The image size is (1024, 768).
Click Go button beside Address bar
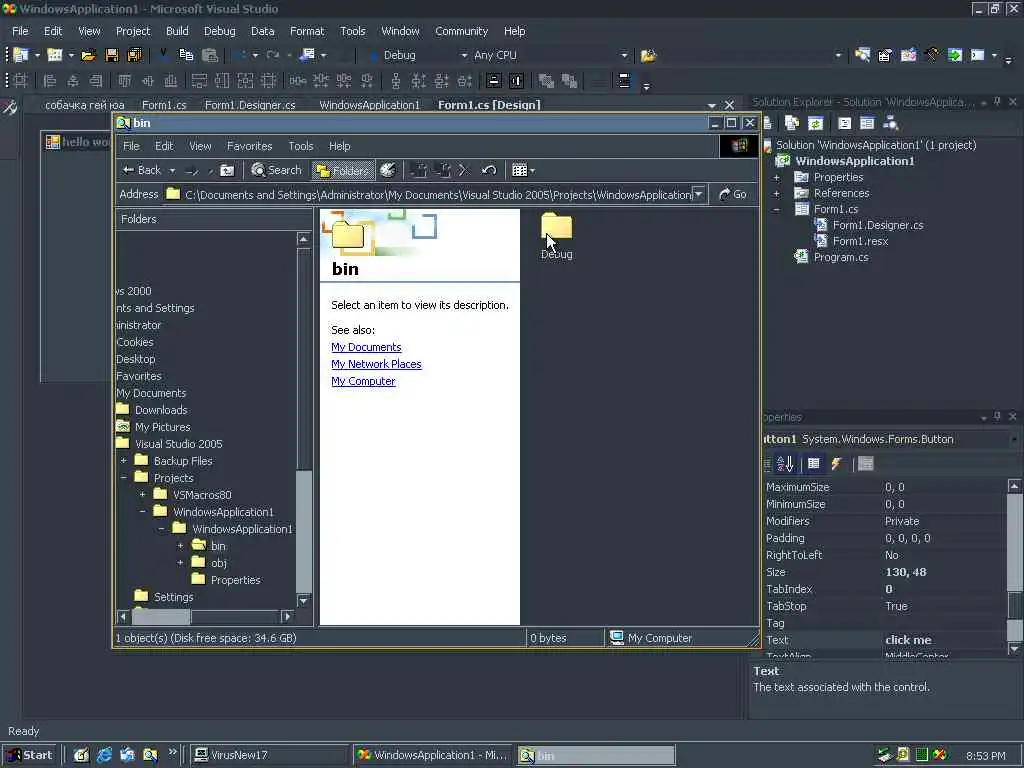[733, 195]
